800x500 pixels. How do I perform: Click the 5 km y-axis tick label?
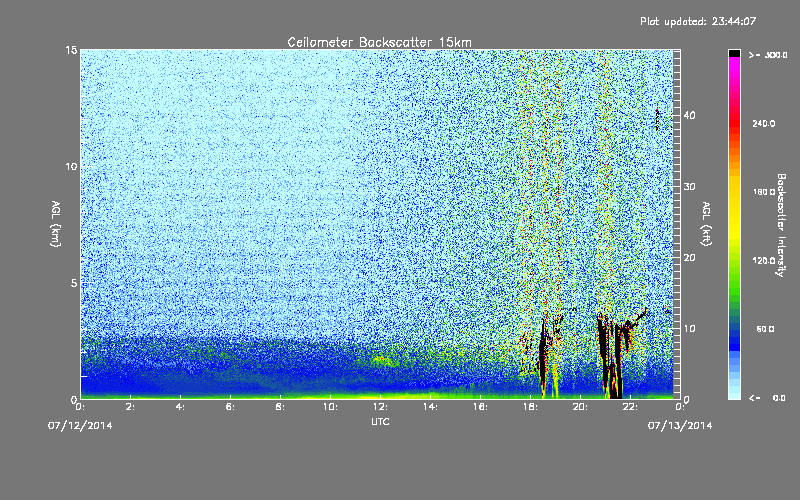coord(74,283)
